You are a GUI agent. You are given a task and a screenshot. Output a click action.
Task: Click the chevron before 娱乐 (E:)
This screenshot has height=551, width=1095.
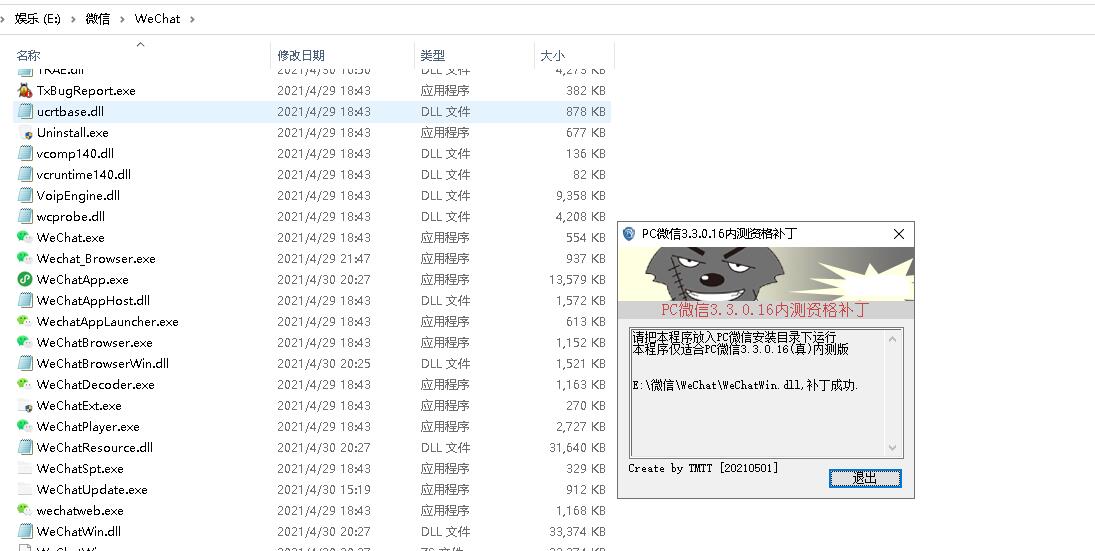click(x=3, y=19)
